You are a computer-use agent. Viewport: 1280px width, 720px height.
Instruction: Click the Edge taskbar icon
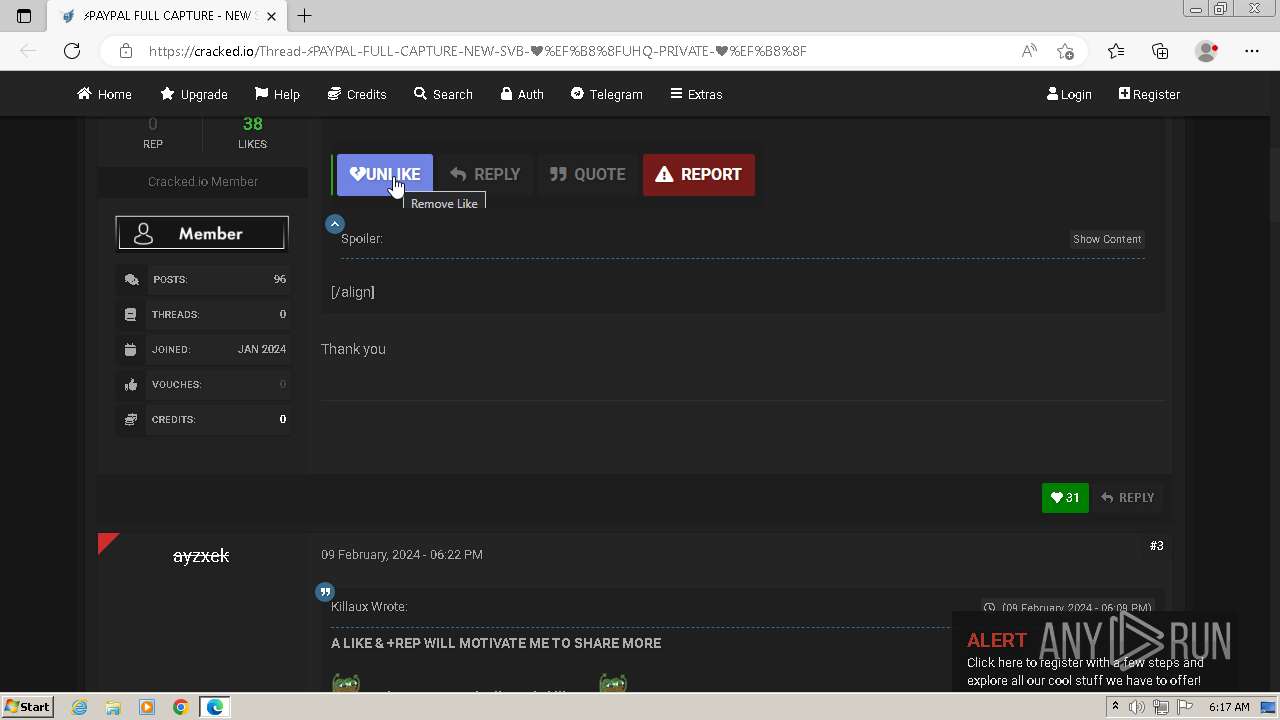(x=214, y=707)
